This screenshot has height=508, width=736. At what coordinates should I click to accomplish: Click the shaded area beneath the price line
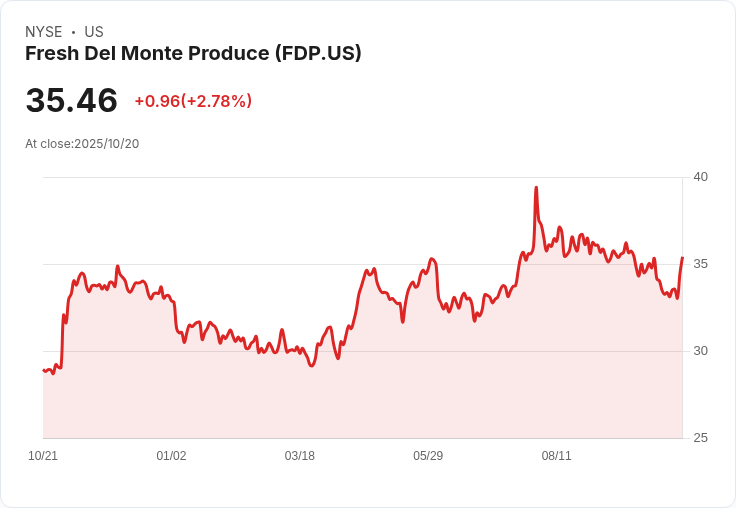[362, 394]
